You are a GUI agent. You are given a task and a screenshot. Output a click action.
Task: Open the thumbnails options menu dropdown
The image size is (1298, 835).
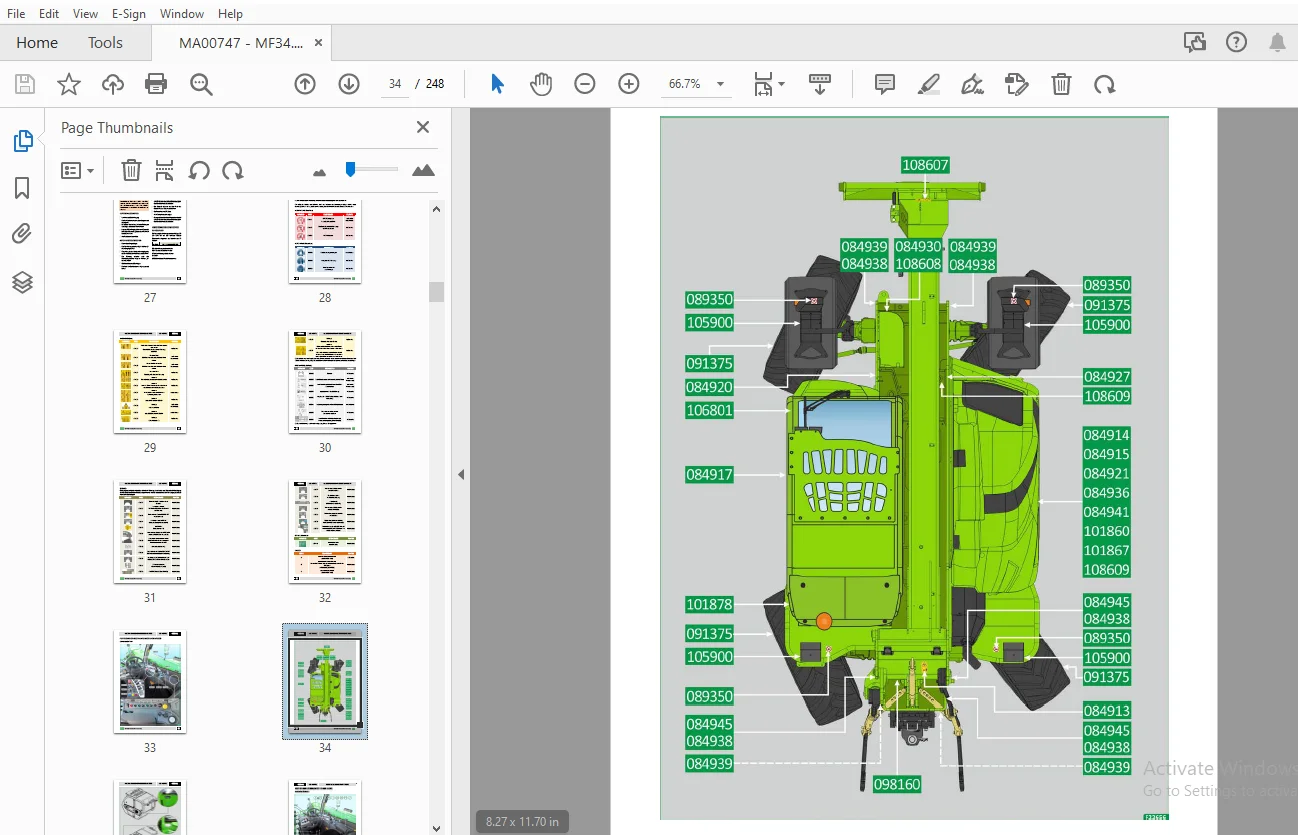[x=77, y=170]
